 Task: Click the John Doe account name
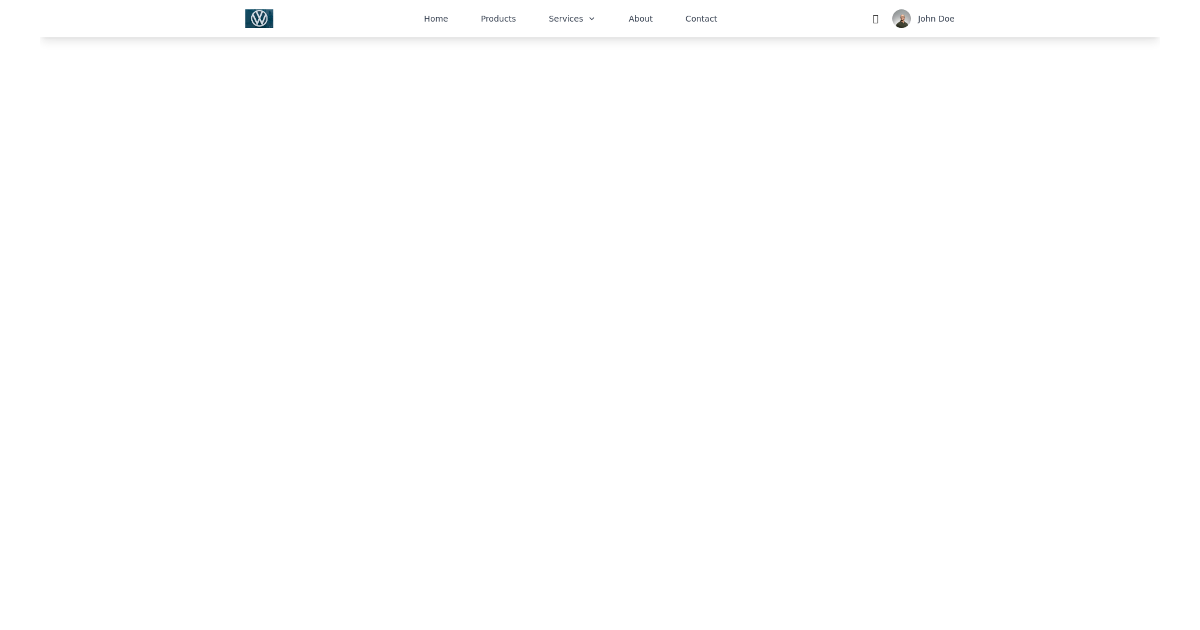coord(935,18)
